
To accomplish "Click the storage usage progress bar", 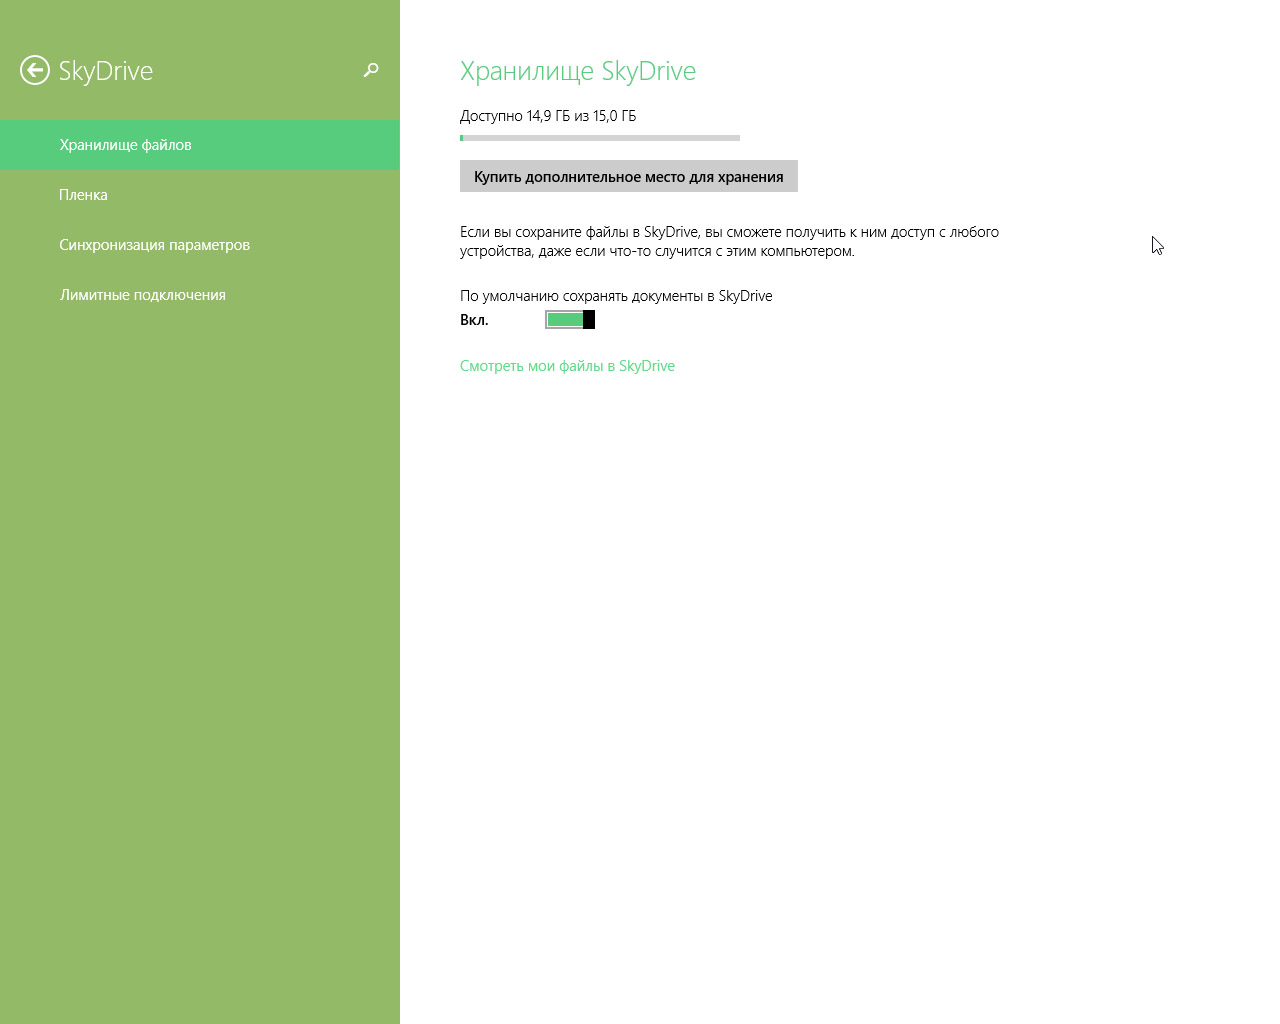I will [600, 138].
